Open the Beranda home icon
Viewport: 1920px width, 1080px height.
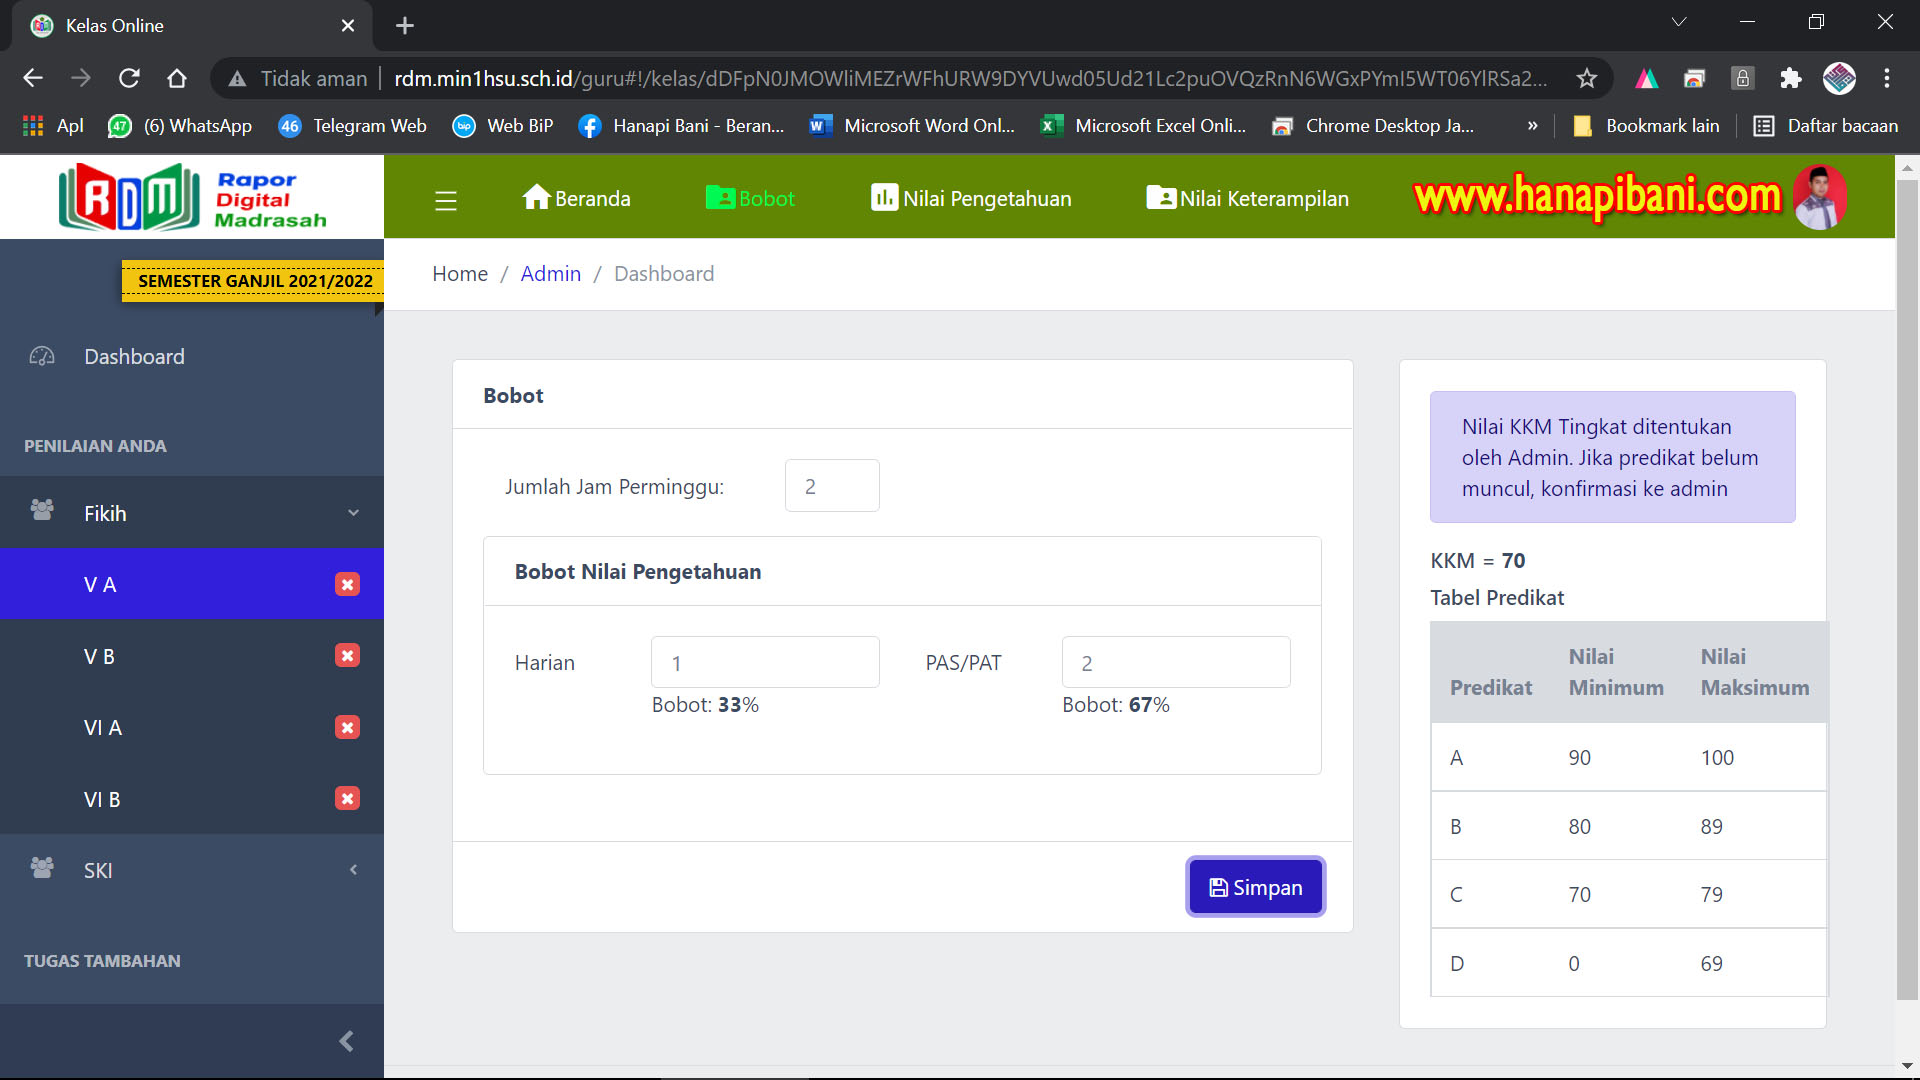(538, 198)
